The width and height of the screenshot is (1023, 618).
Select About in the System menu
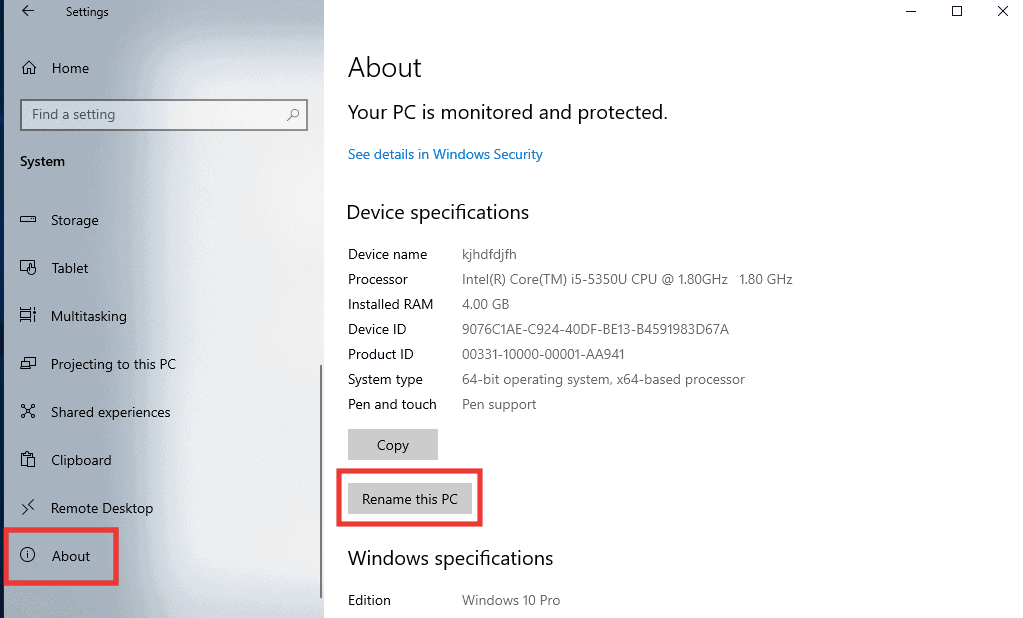(69, 556)
